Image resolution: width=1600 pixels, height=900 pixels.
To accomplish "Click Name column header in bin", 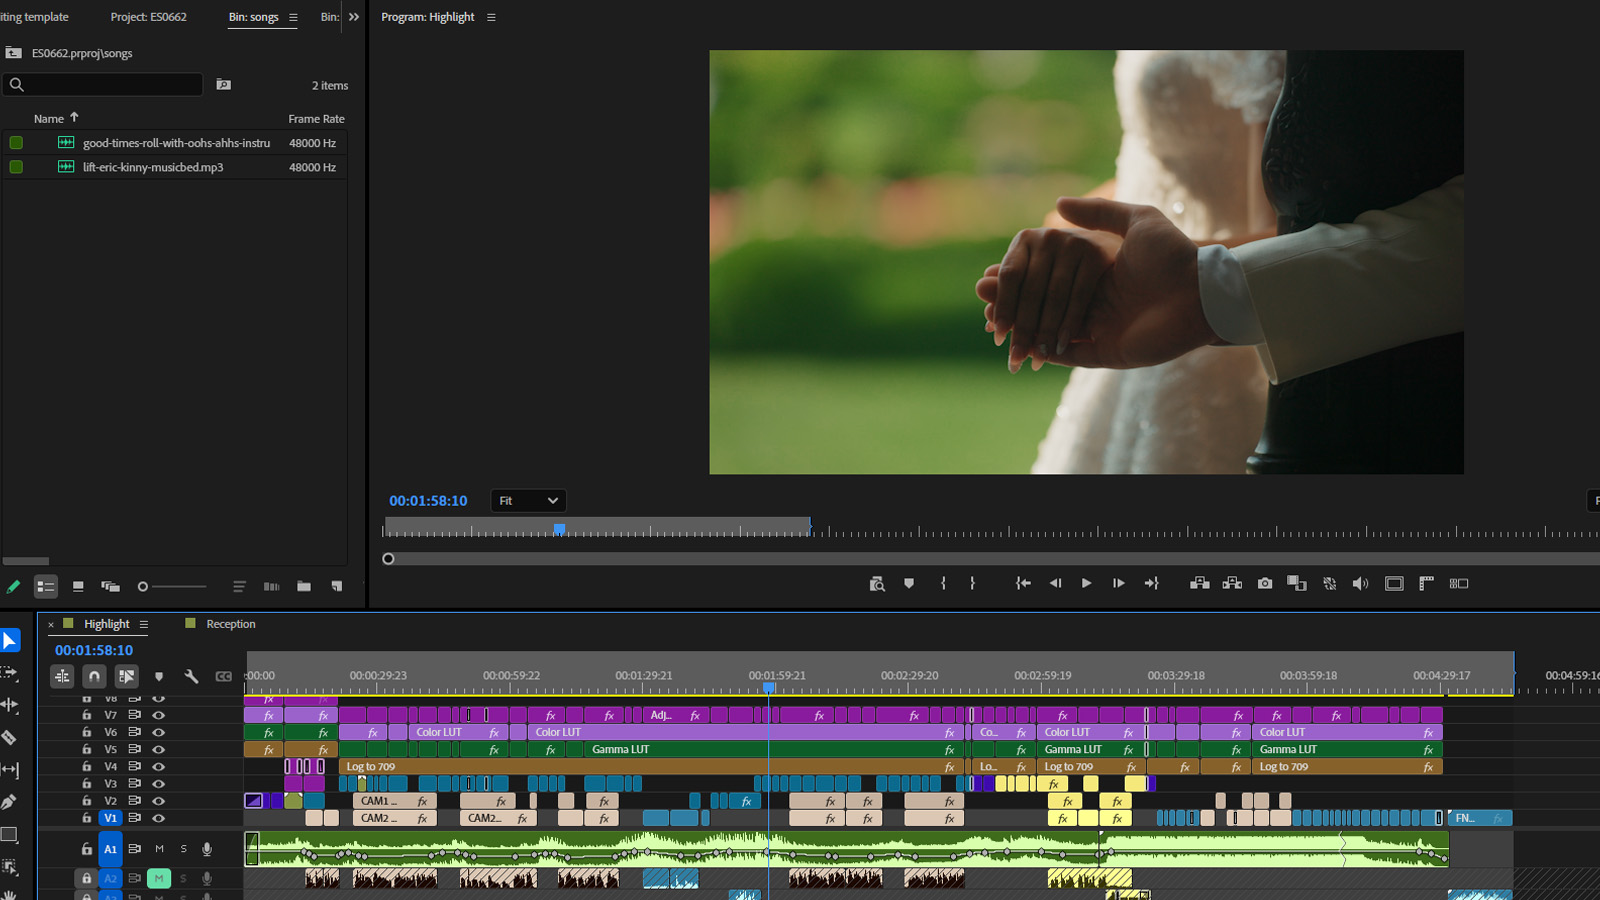I will [x=48, y=119].
